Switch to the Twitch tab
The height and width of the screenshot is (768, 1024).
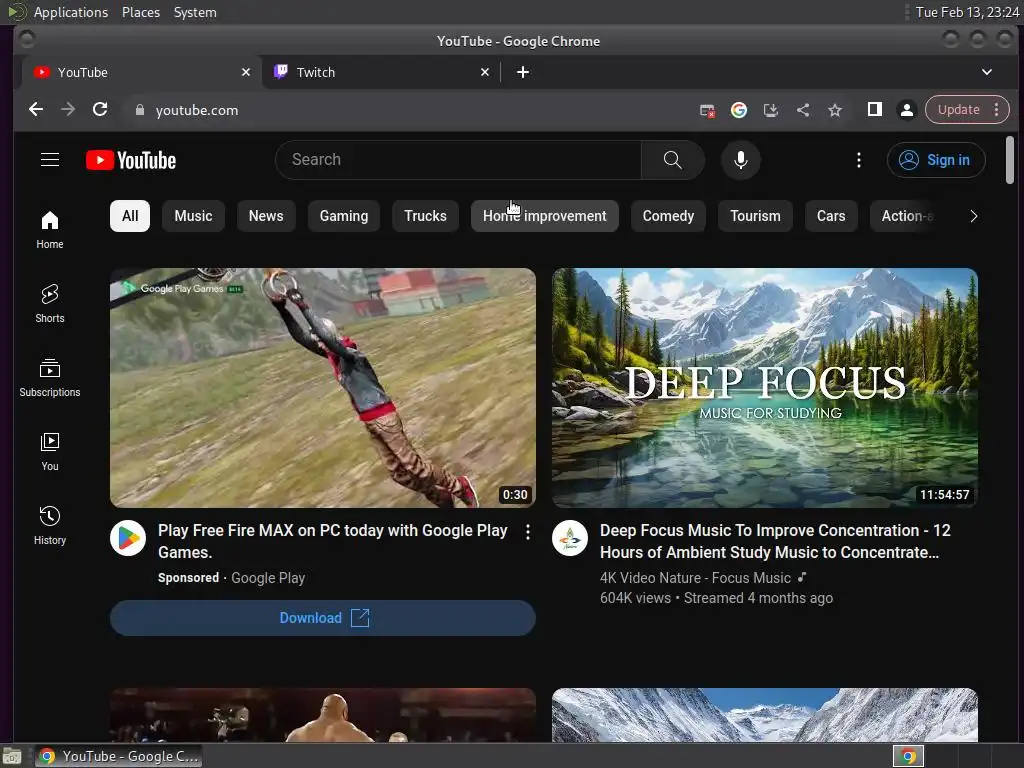(x=382, y=72)
